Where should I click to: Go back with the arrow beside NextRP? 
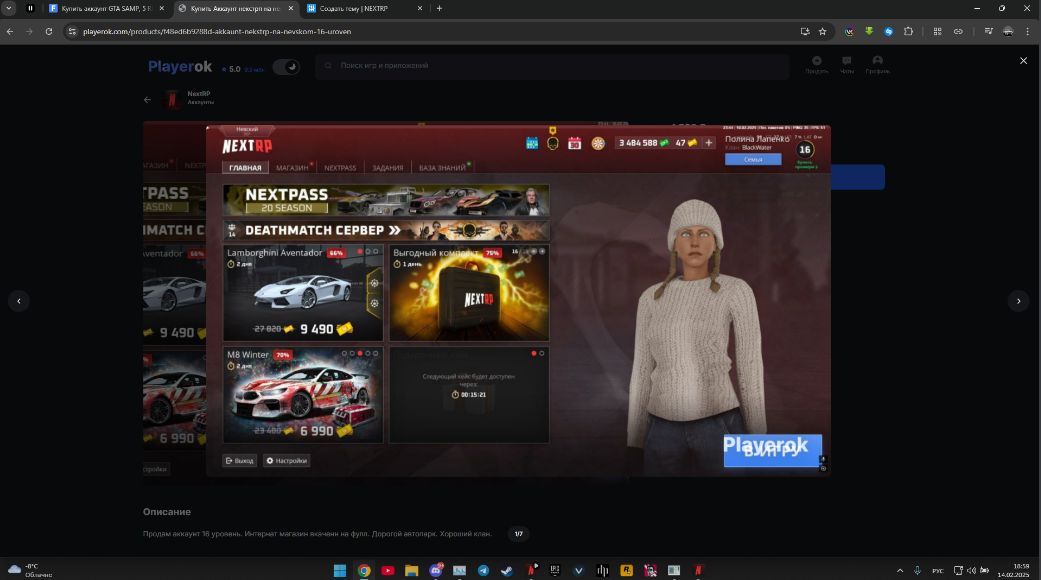[147, 100]
